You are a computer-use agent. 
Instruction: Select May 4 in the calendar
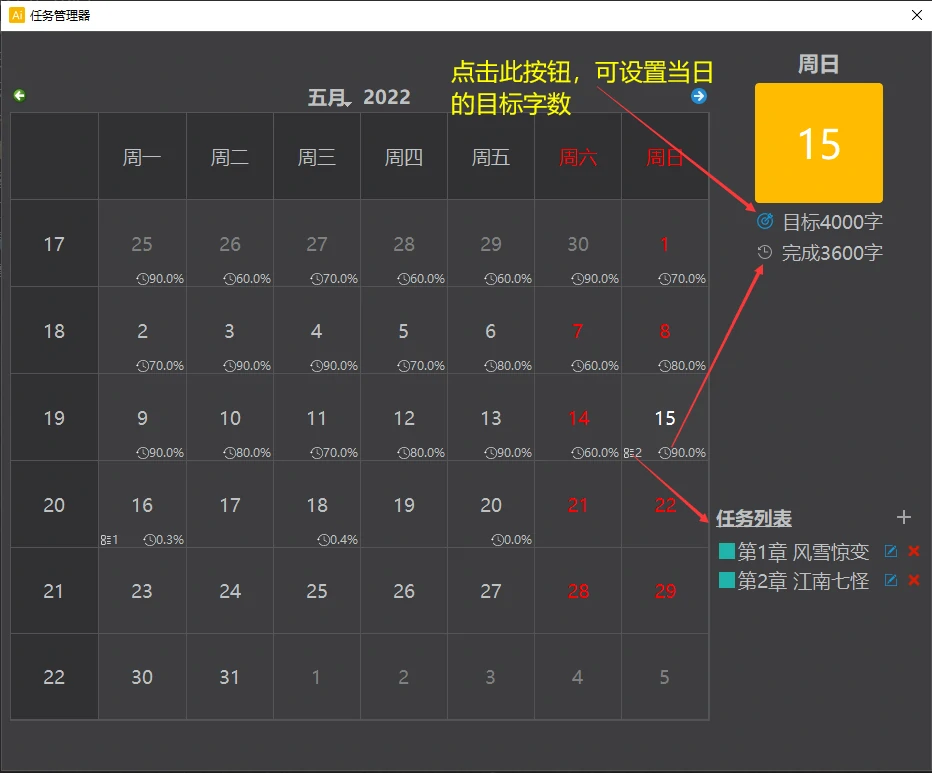(x=317, y=331)
